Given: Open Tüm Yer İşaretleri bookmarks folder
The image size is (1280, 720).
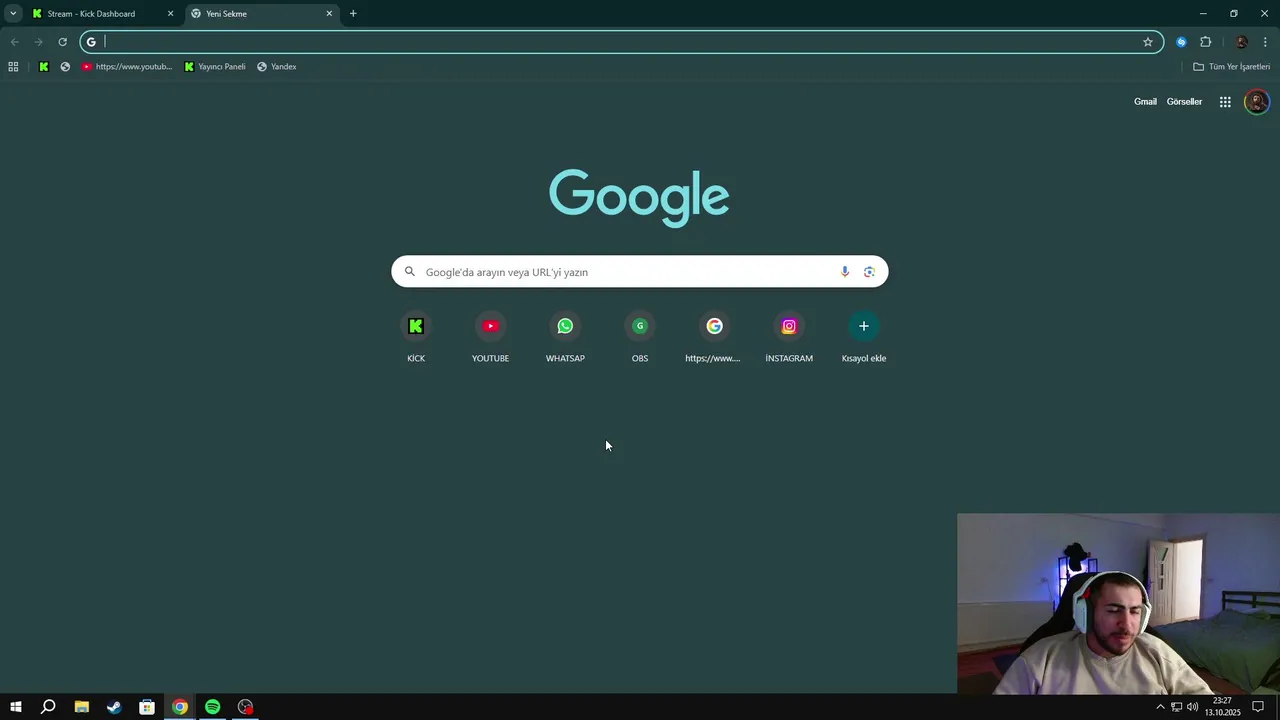Looking at the screenshot, I should (x=1232, y=67).
